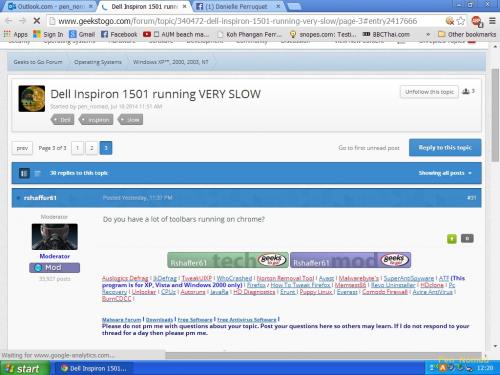This screenshot has width=500, height=375.
Task: Open the SuperAntiSpyware link
Action: [x=409, y=278]
